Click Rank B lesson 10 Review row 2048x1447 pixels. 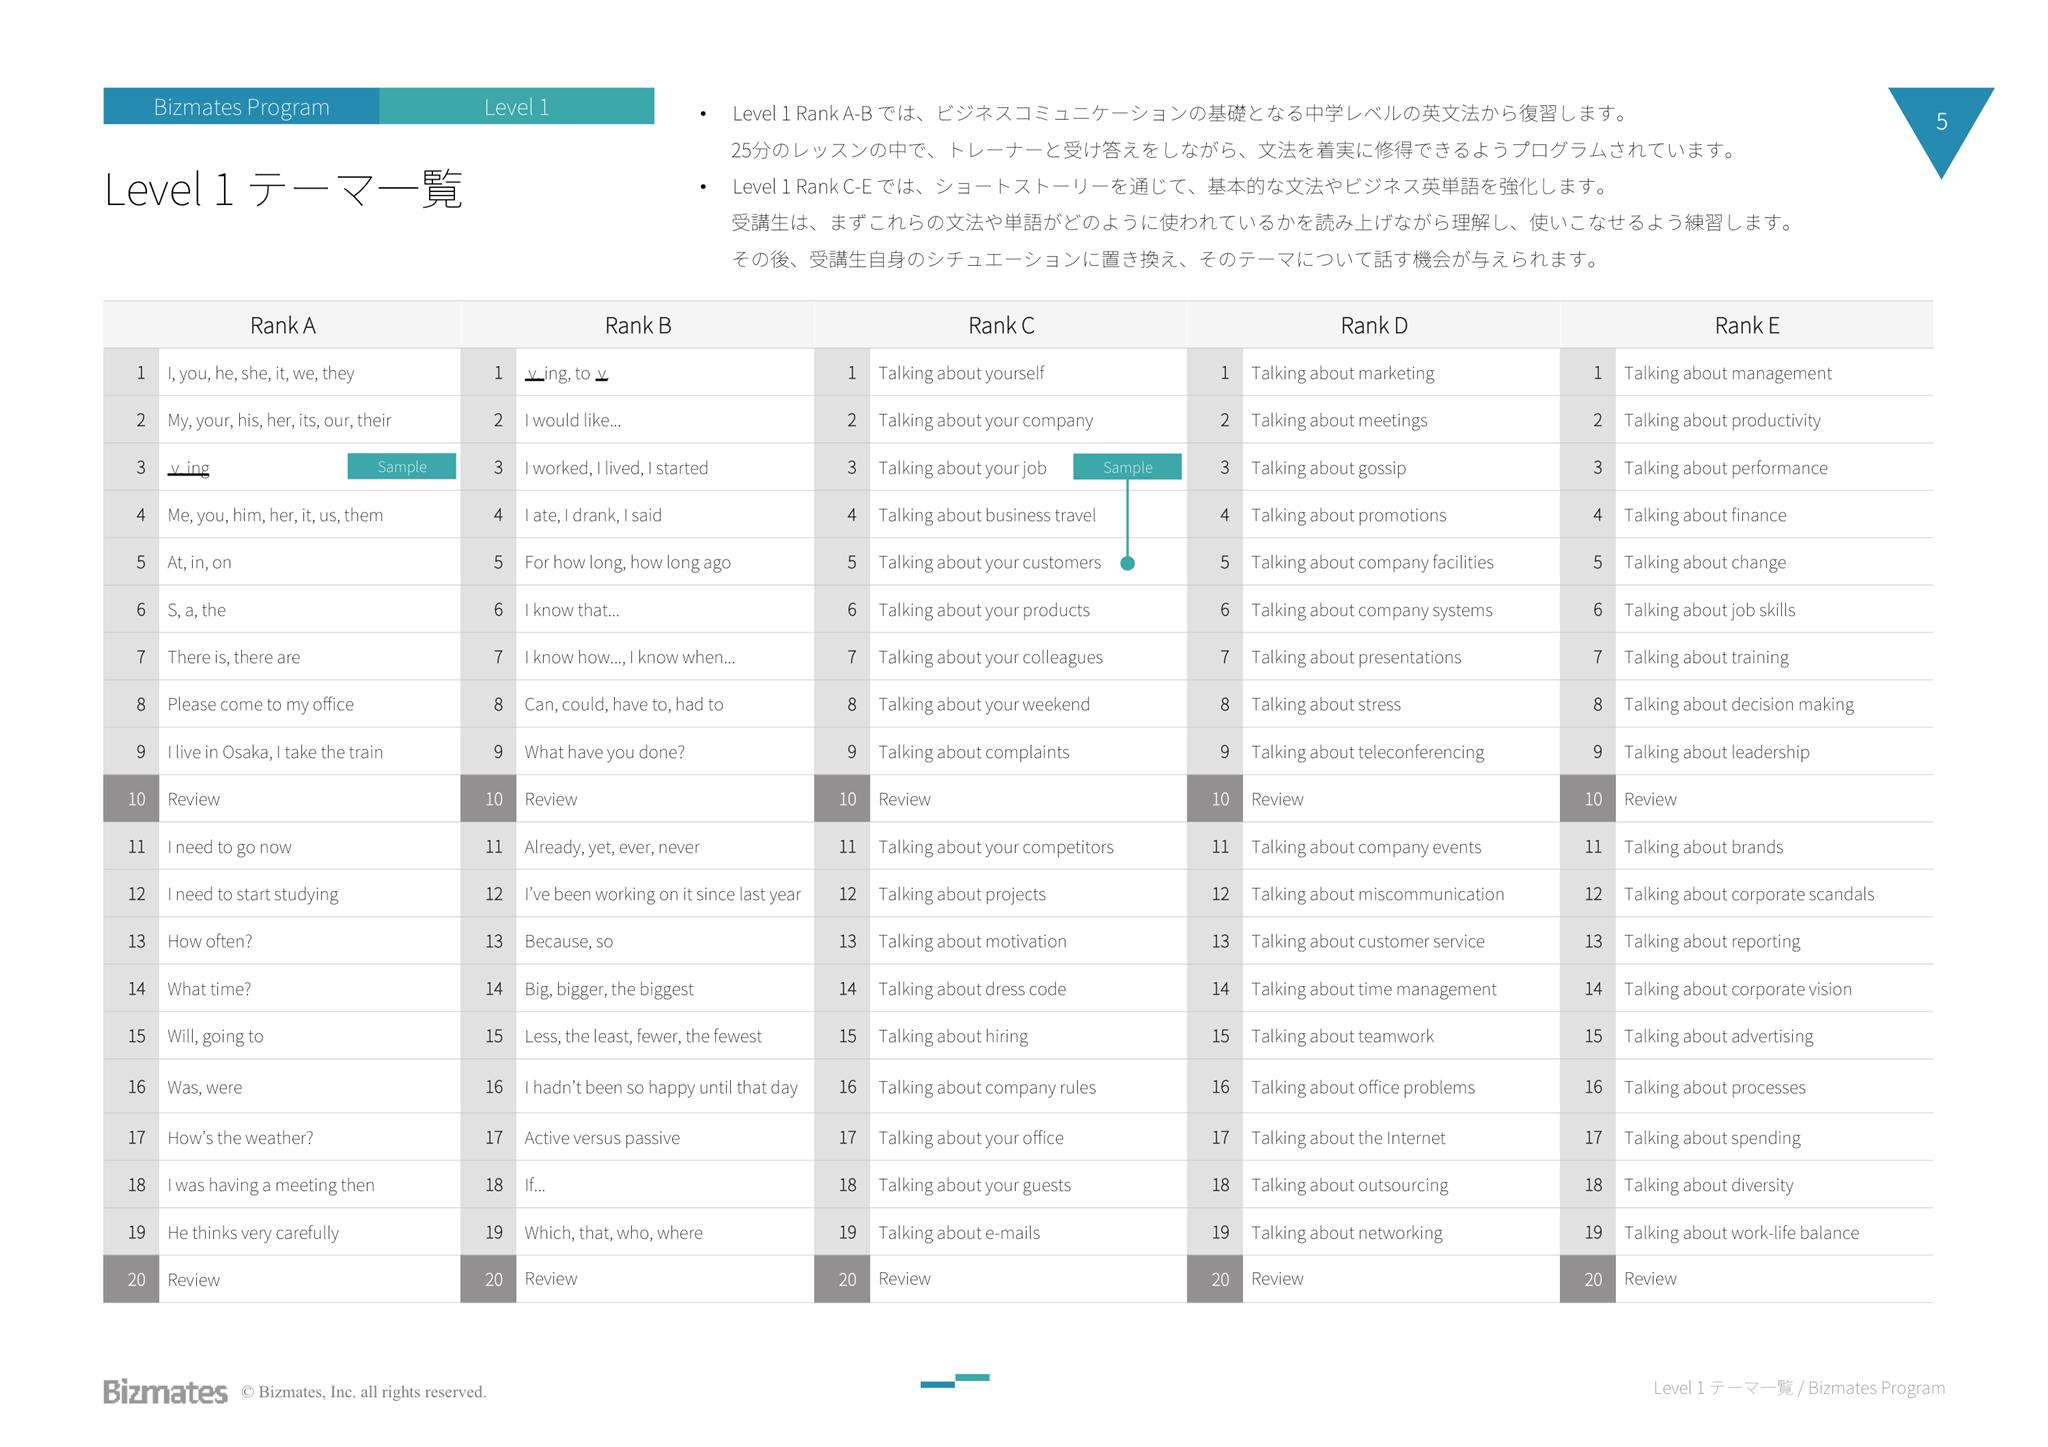pos(551,799)
